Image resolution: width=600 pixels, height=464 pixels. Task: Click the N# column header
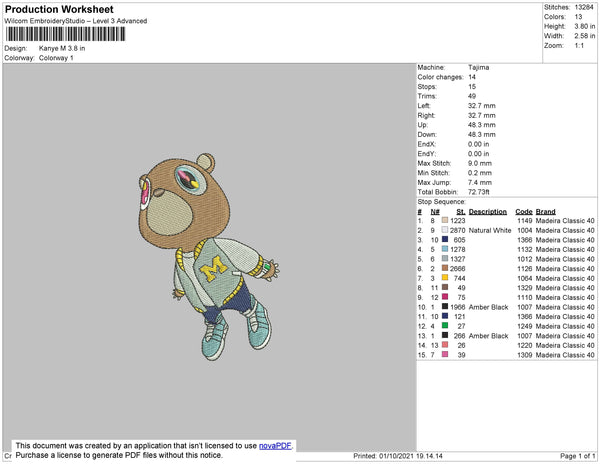click(435, 212)
